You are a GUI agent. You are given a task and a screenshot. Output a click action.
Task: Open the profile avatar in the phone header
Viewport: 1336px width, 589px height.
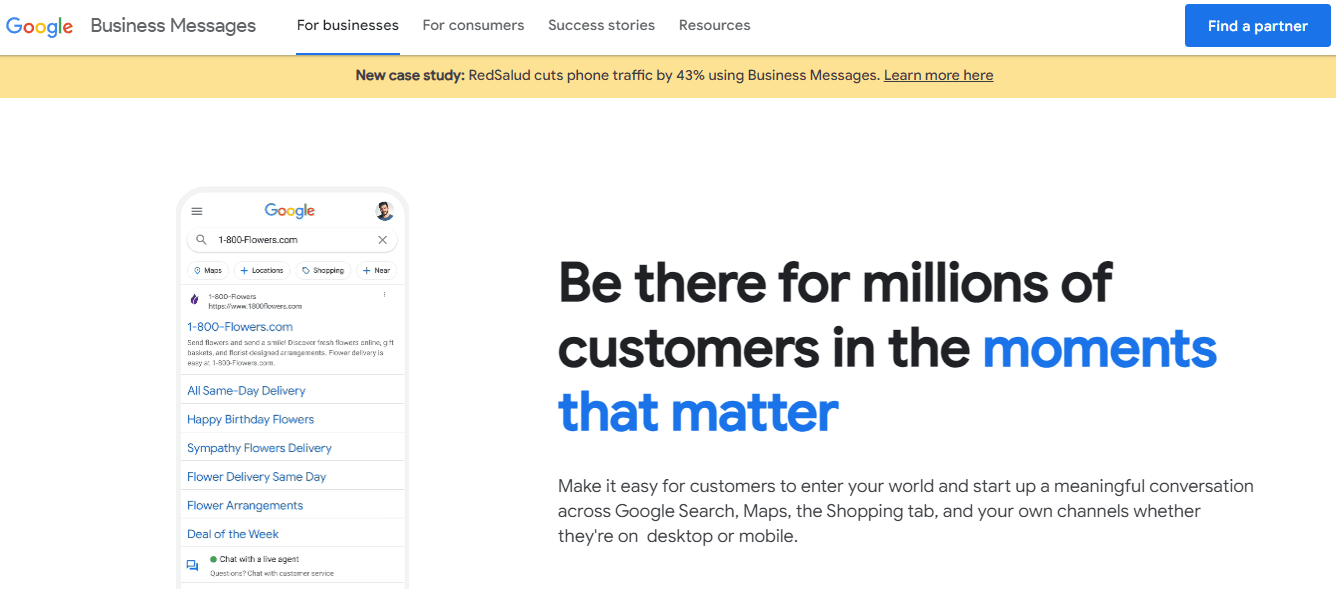(x=384, y=211)
